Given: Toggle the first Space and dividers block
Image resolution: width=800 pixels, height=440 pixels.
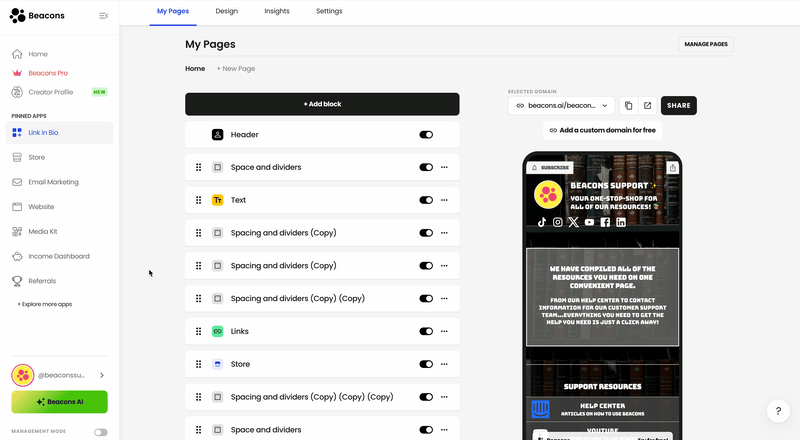Looking at the screenshot, I should pos(426,167).
